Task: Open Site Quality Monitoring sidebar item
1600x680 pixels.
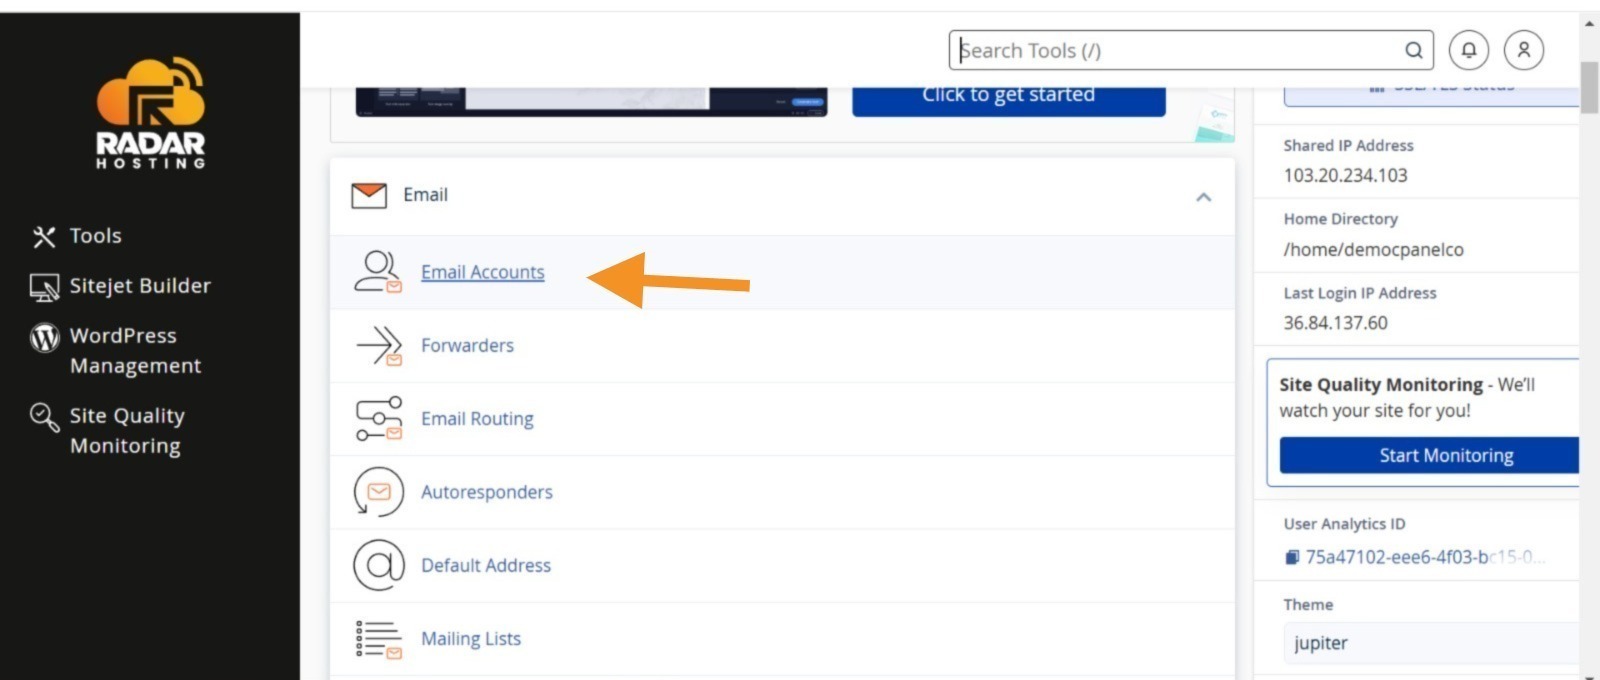Action: point(127,431)
